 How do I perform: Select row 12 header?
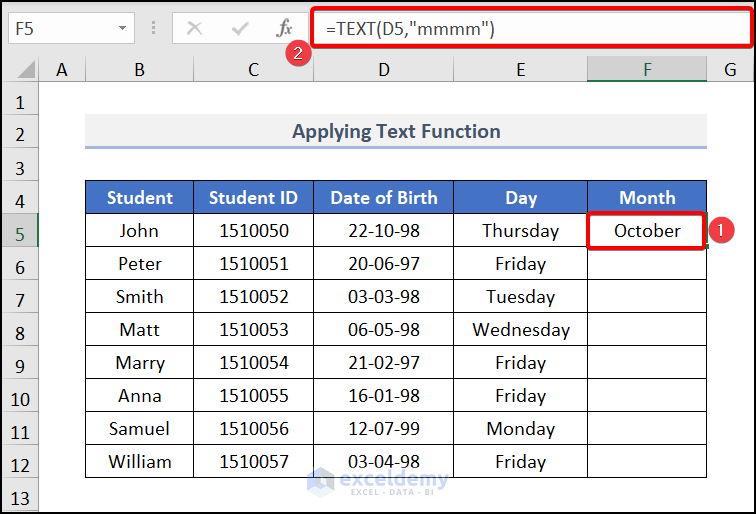point(19,462)
